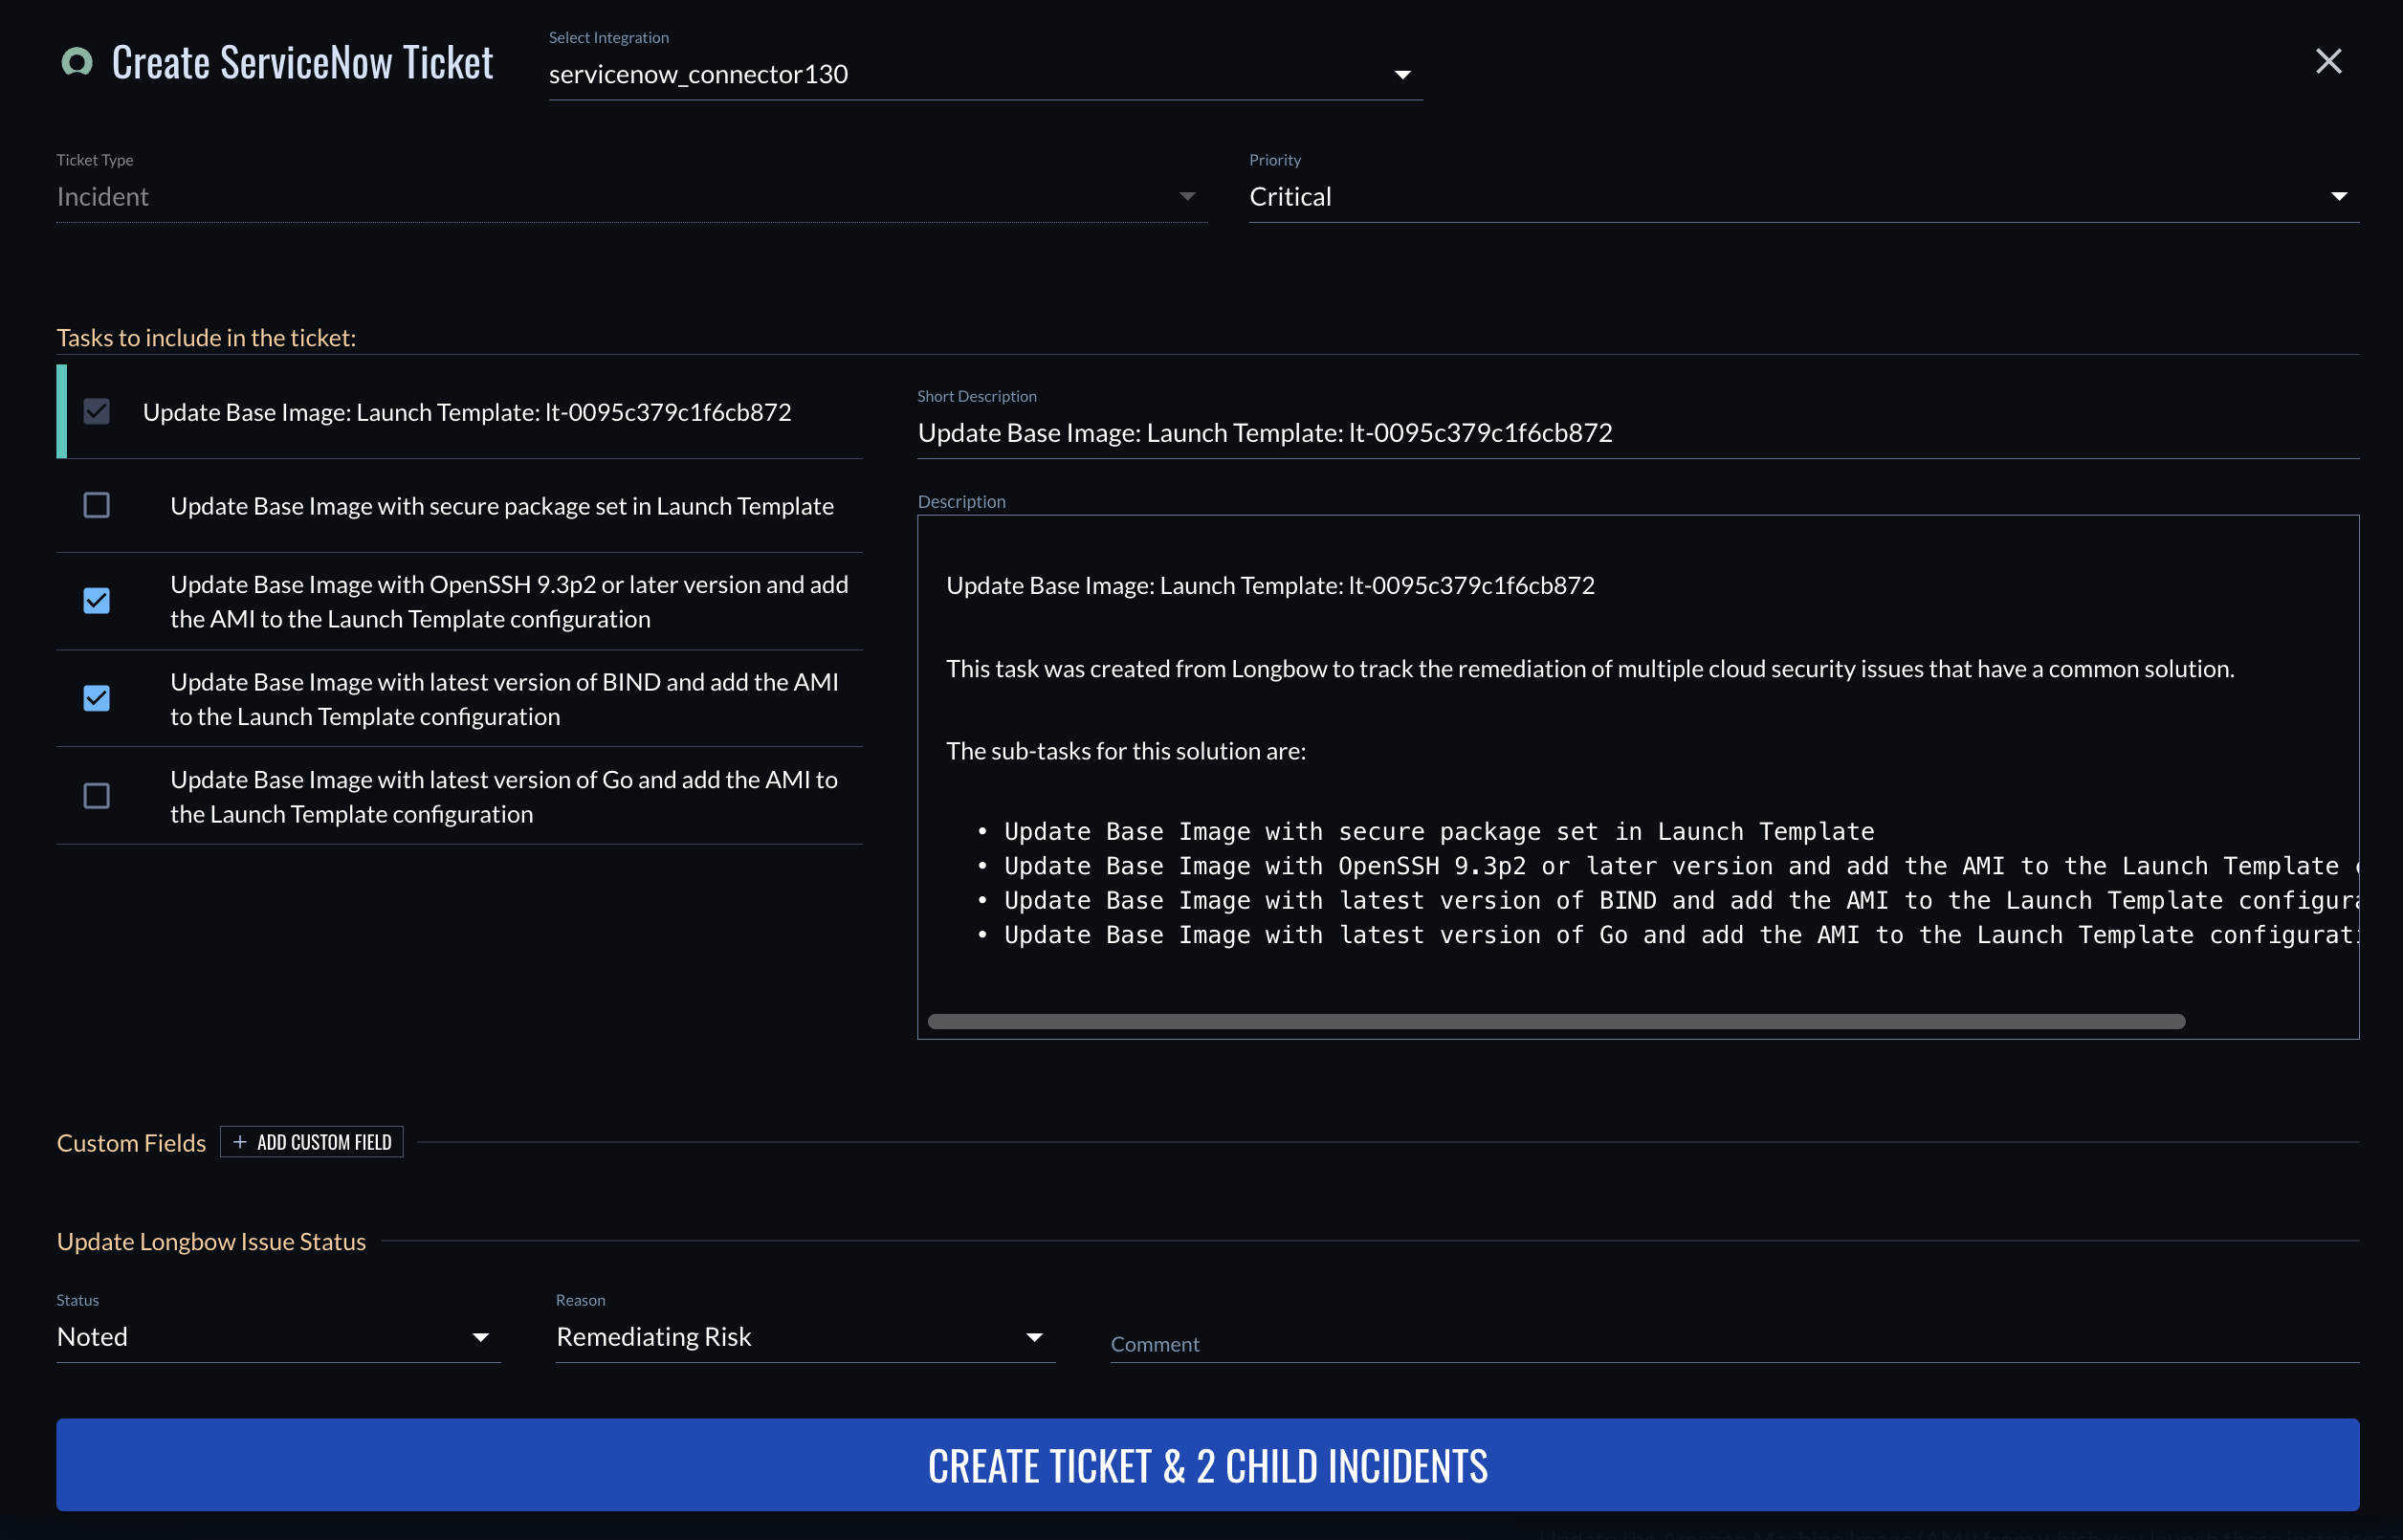The width and height of the screenshot is (2403, 1540).
Task: Uncheck the OpenSSH 9.3p2 task checkbox
Action: click(97, 600)
